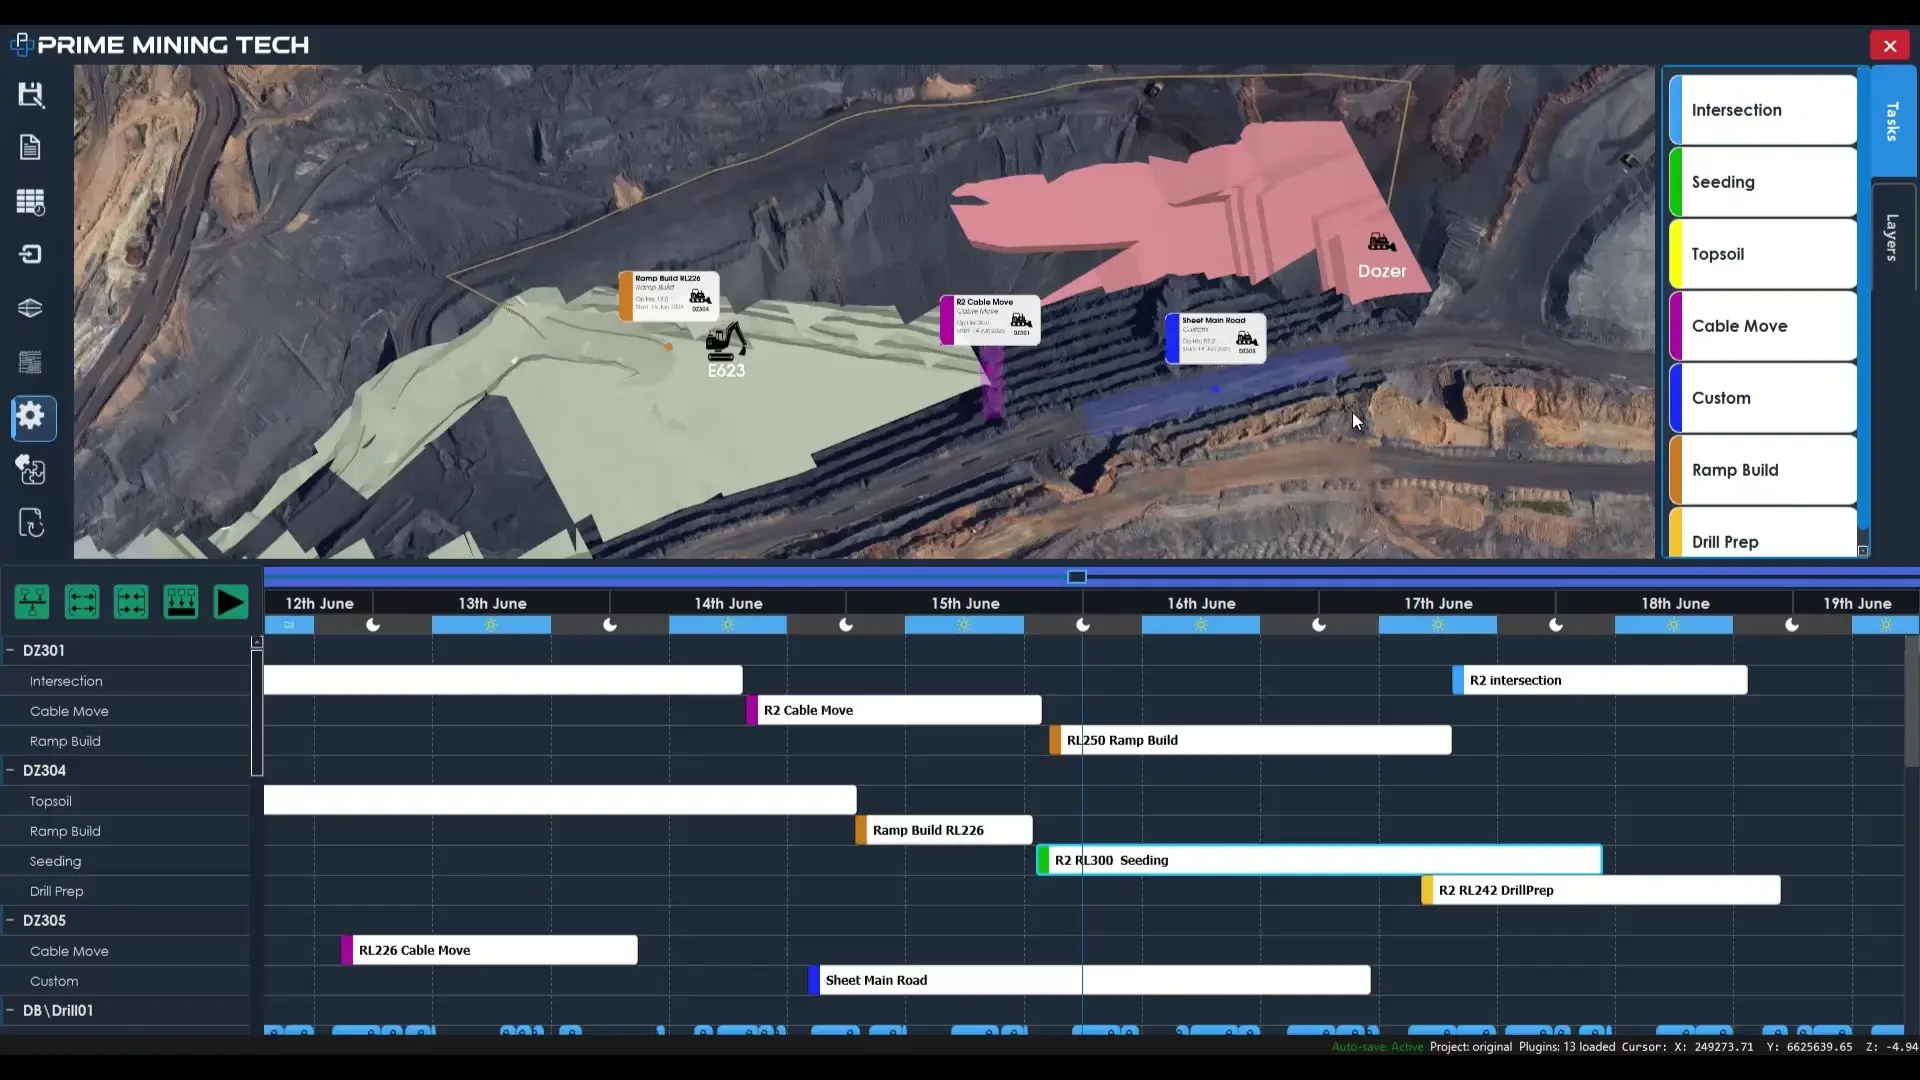Viewport: 1920px width, 1080px height.
Task: Click the file refresh sync icon
Action: 31,523
